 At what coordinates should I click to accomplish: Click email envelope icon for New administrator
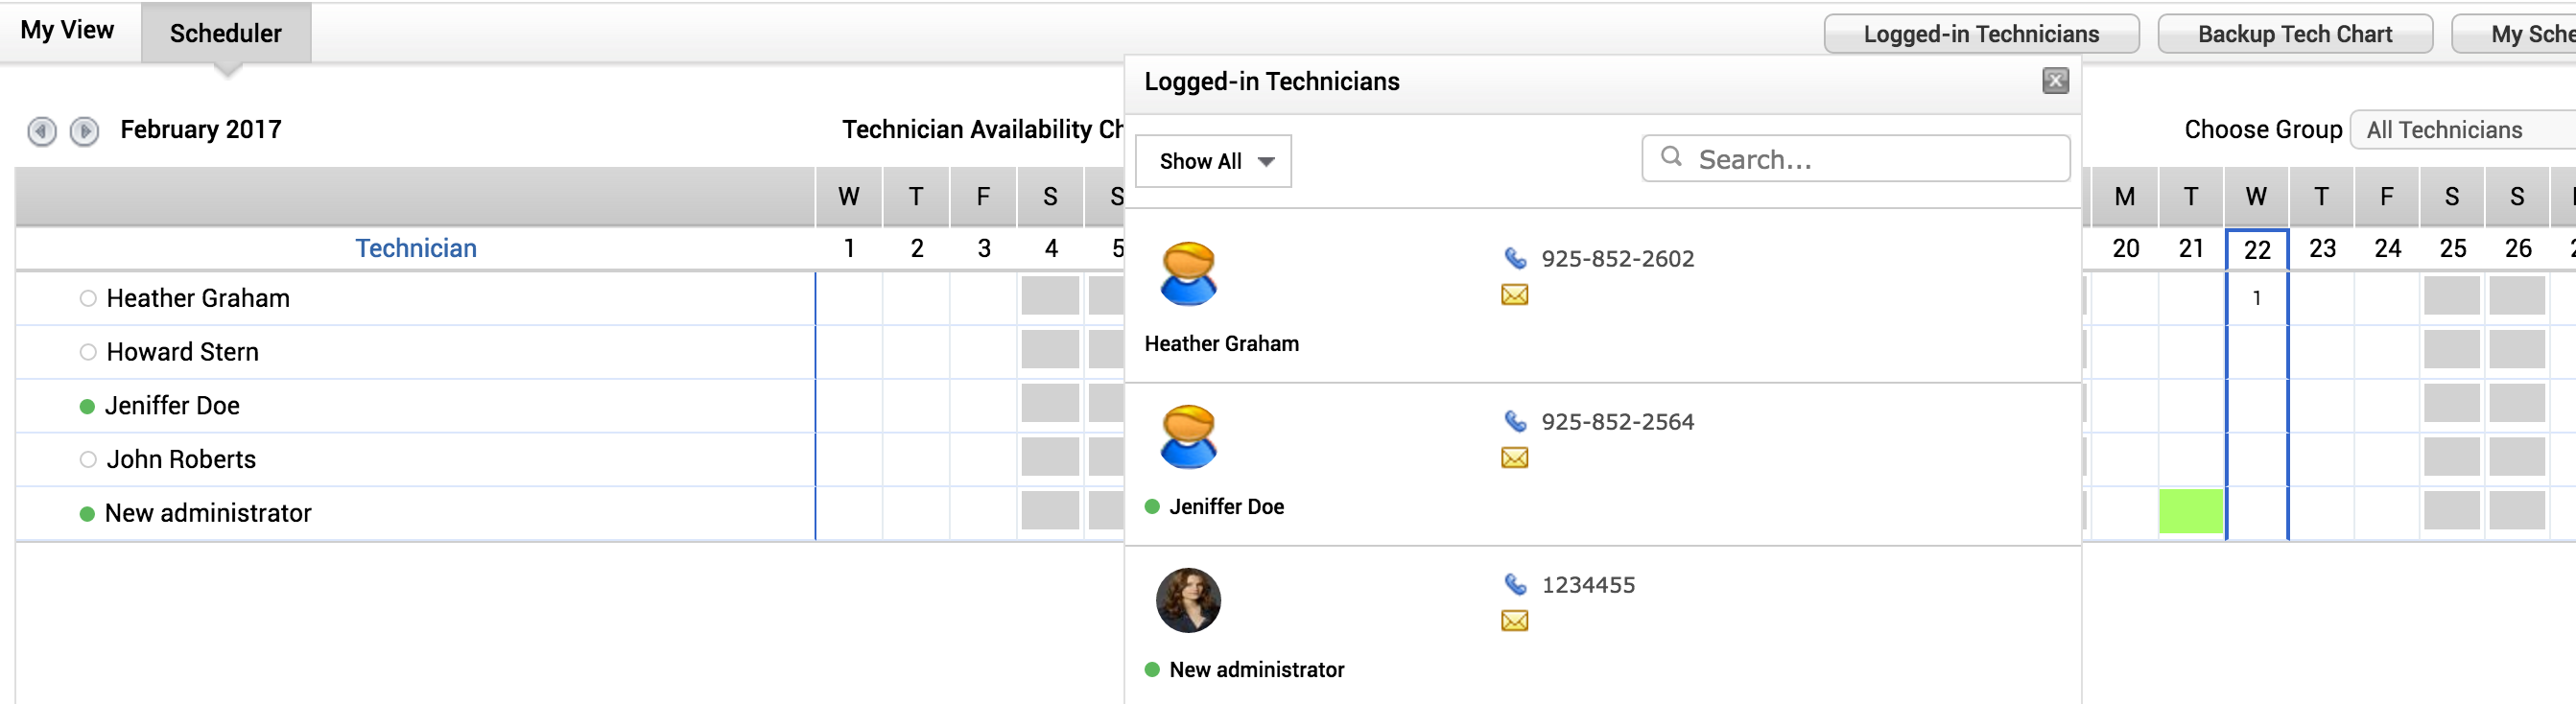(1515, 621)
